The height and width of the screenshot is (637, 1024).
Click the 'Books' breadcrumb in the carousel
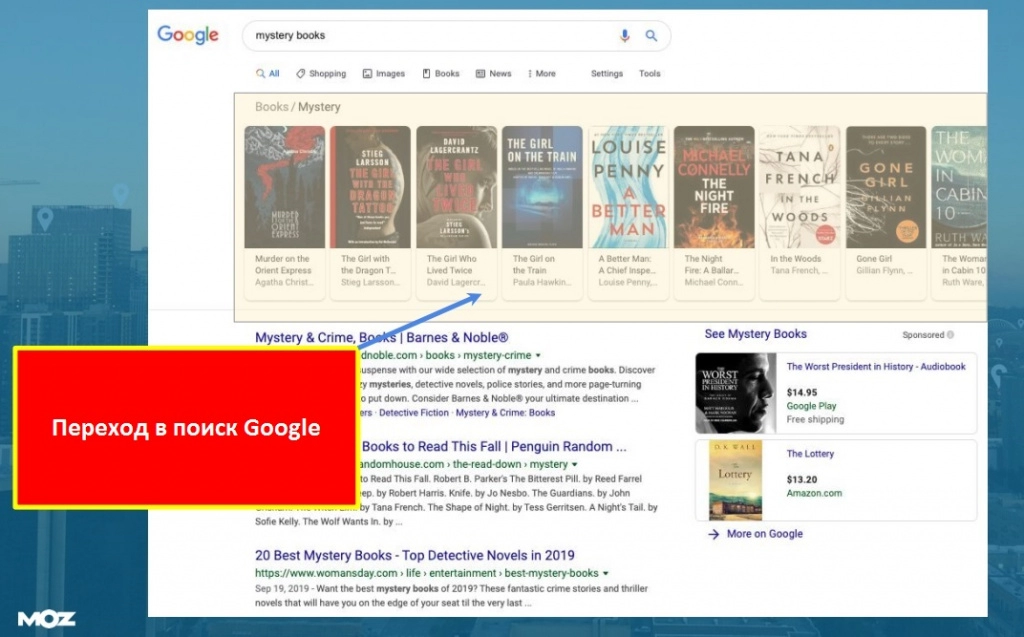click(272, 106)
